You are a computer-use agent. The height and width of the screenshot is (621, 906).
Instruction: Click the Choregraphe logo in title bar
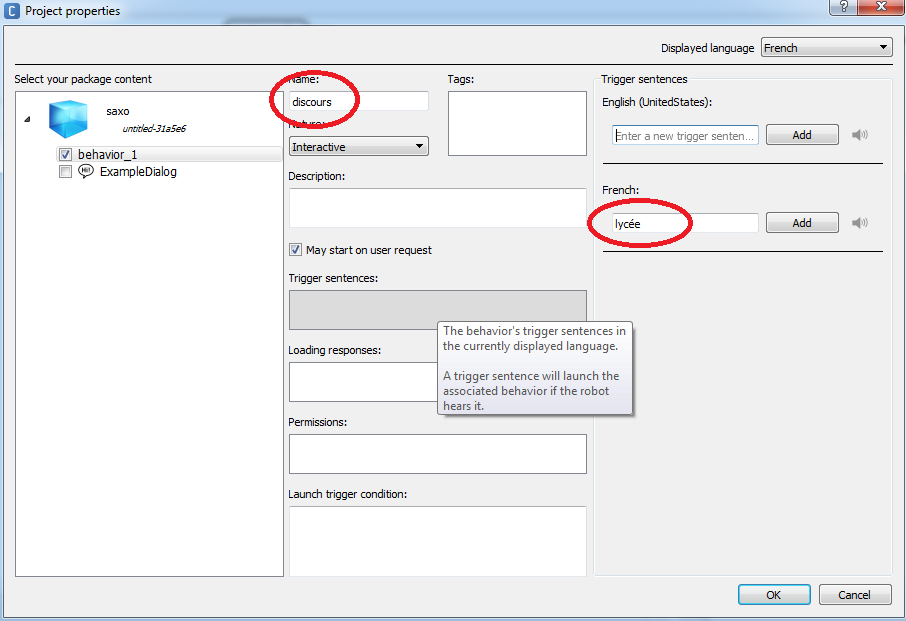pos(12,11)
